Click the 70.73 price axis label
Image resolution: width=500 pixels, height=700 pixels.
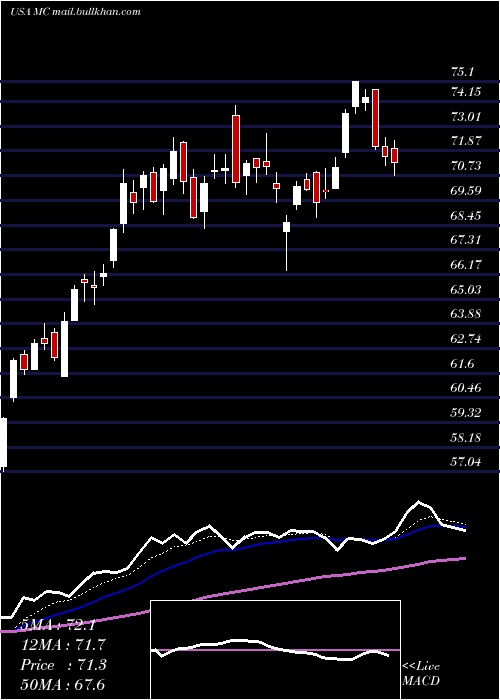[466, 166]
